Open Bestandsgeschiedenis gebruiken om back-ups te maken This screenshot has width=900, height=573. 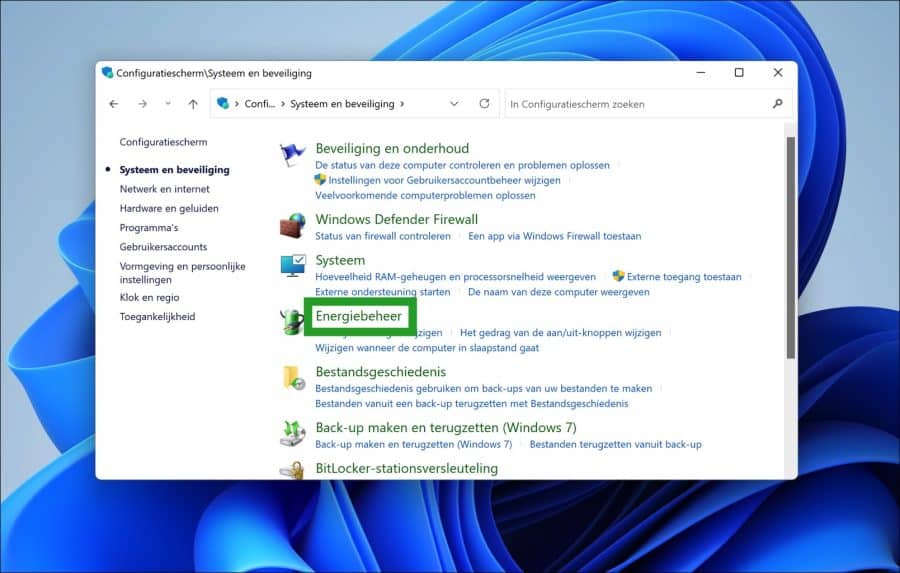pos(484,389)
